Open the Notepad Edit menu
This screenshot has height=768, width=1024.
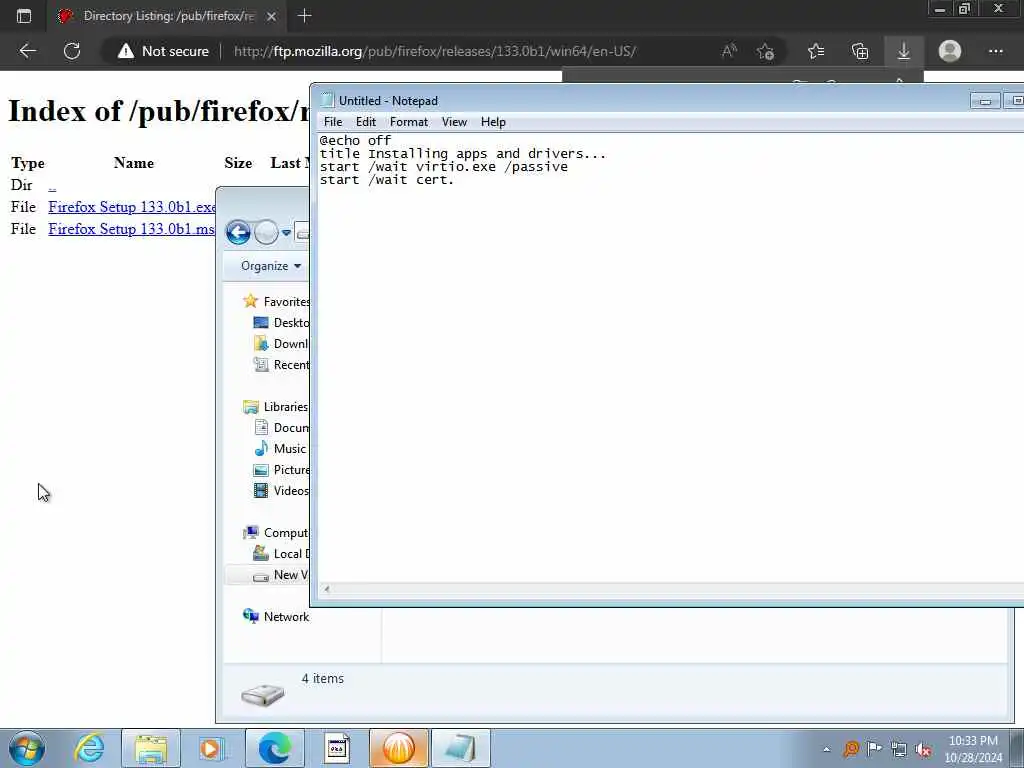pyautogui.click(x=366, y=122)
